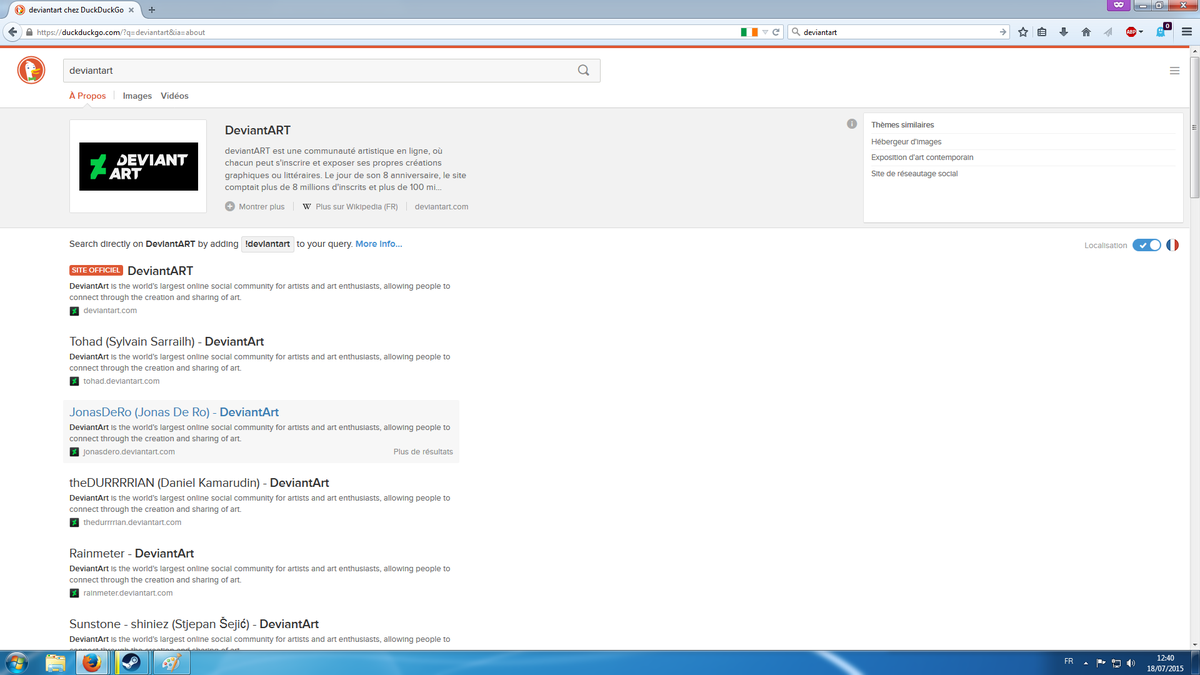Expand description with Montrer plus
1200x675 pixels.
[255, 207]
